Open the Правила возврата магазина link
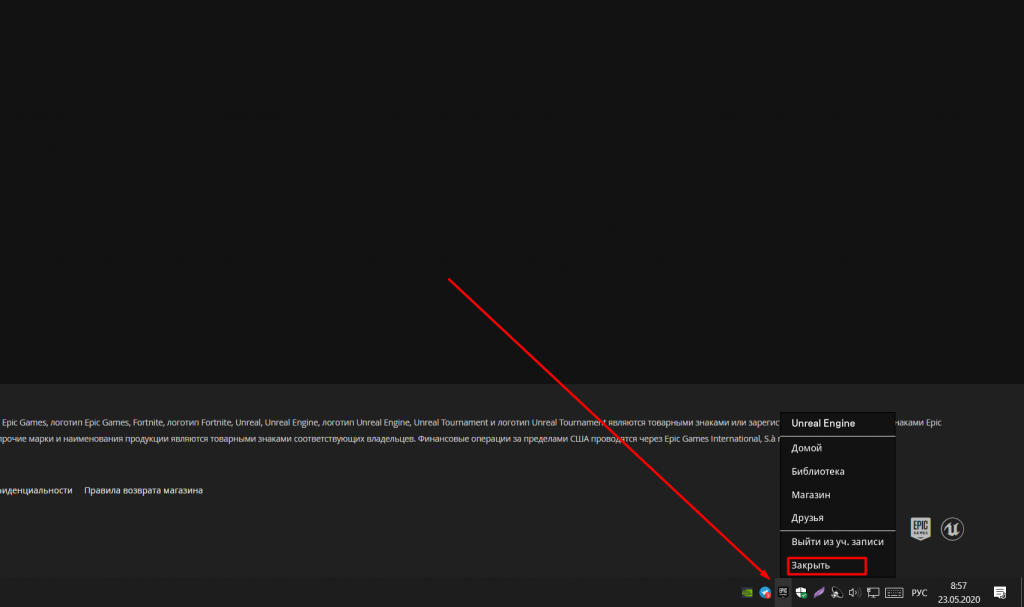 [143, 490]
